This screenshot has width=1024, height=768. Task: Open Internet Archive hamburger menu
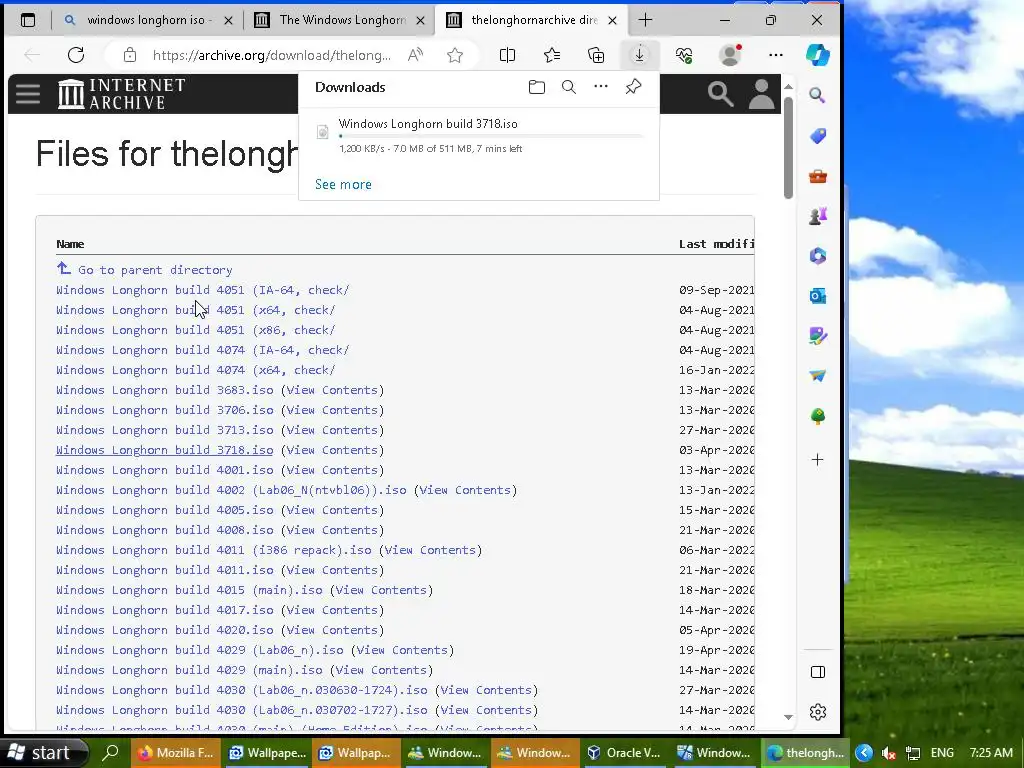click(x=28, y=94)
